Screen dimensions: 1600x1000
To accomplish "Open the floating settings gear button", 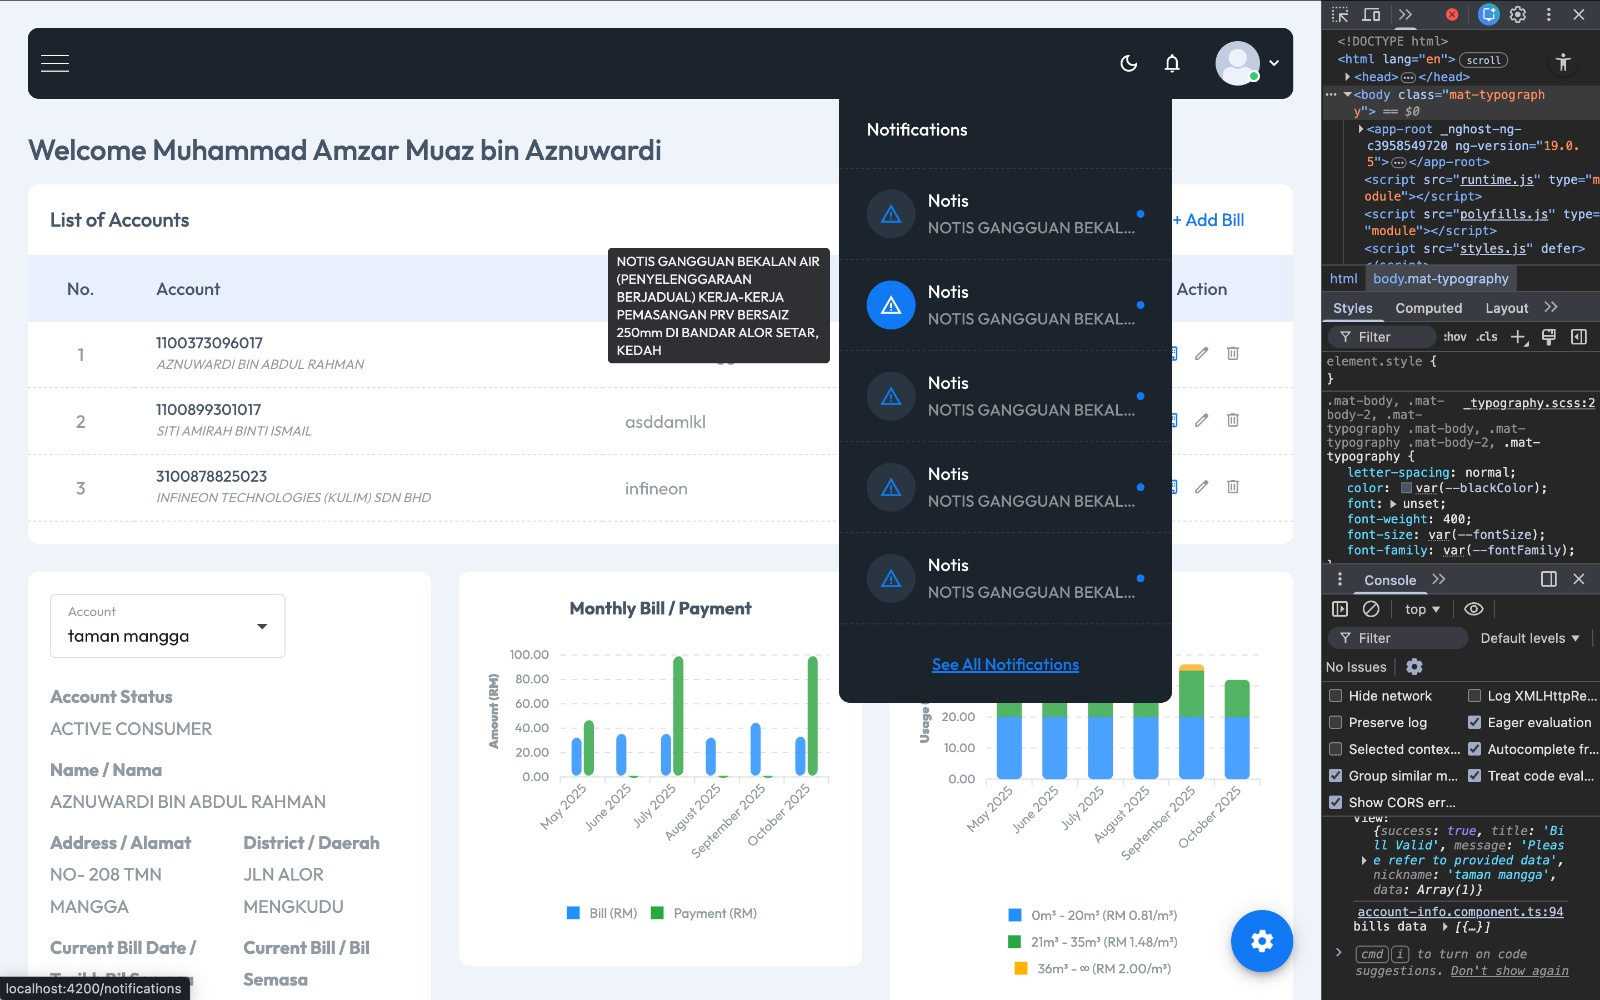I will [1262, 941].
